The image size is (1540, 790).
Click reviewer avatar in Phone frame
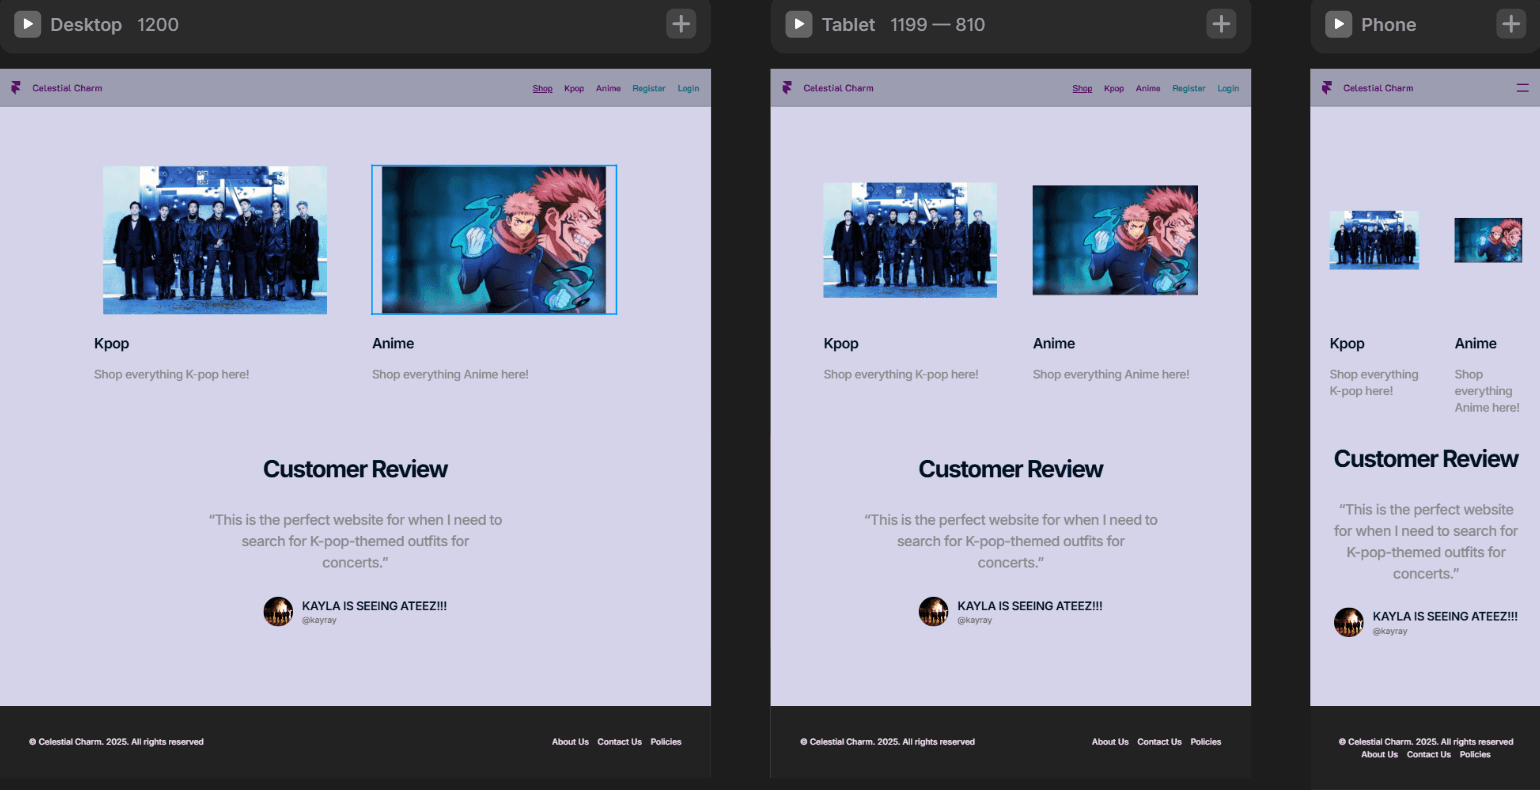coord(1349,622)
